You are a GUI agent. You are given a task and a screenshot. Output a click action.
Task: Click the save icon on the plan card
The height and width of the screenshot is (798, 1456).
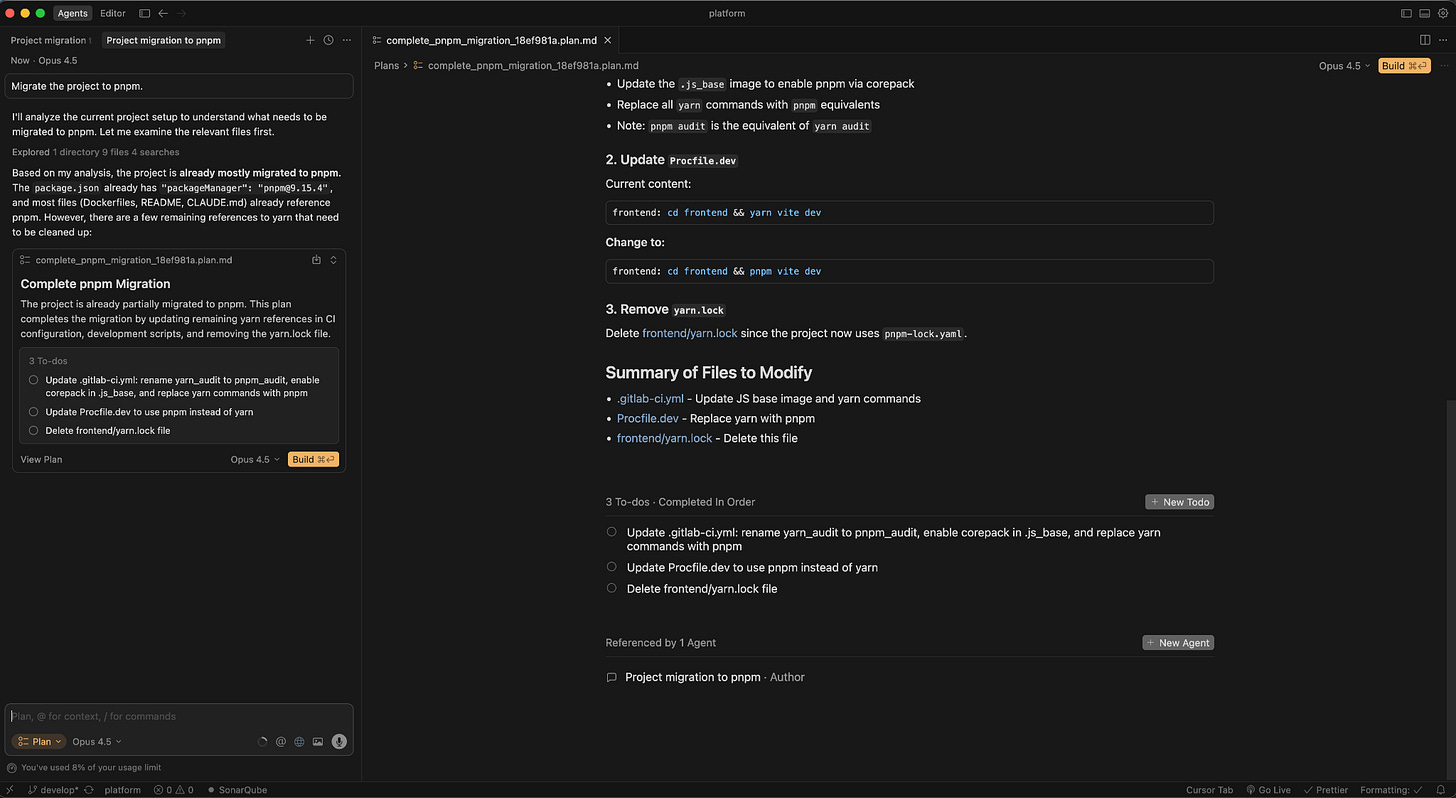(316, 260)
